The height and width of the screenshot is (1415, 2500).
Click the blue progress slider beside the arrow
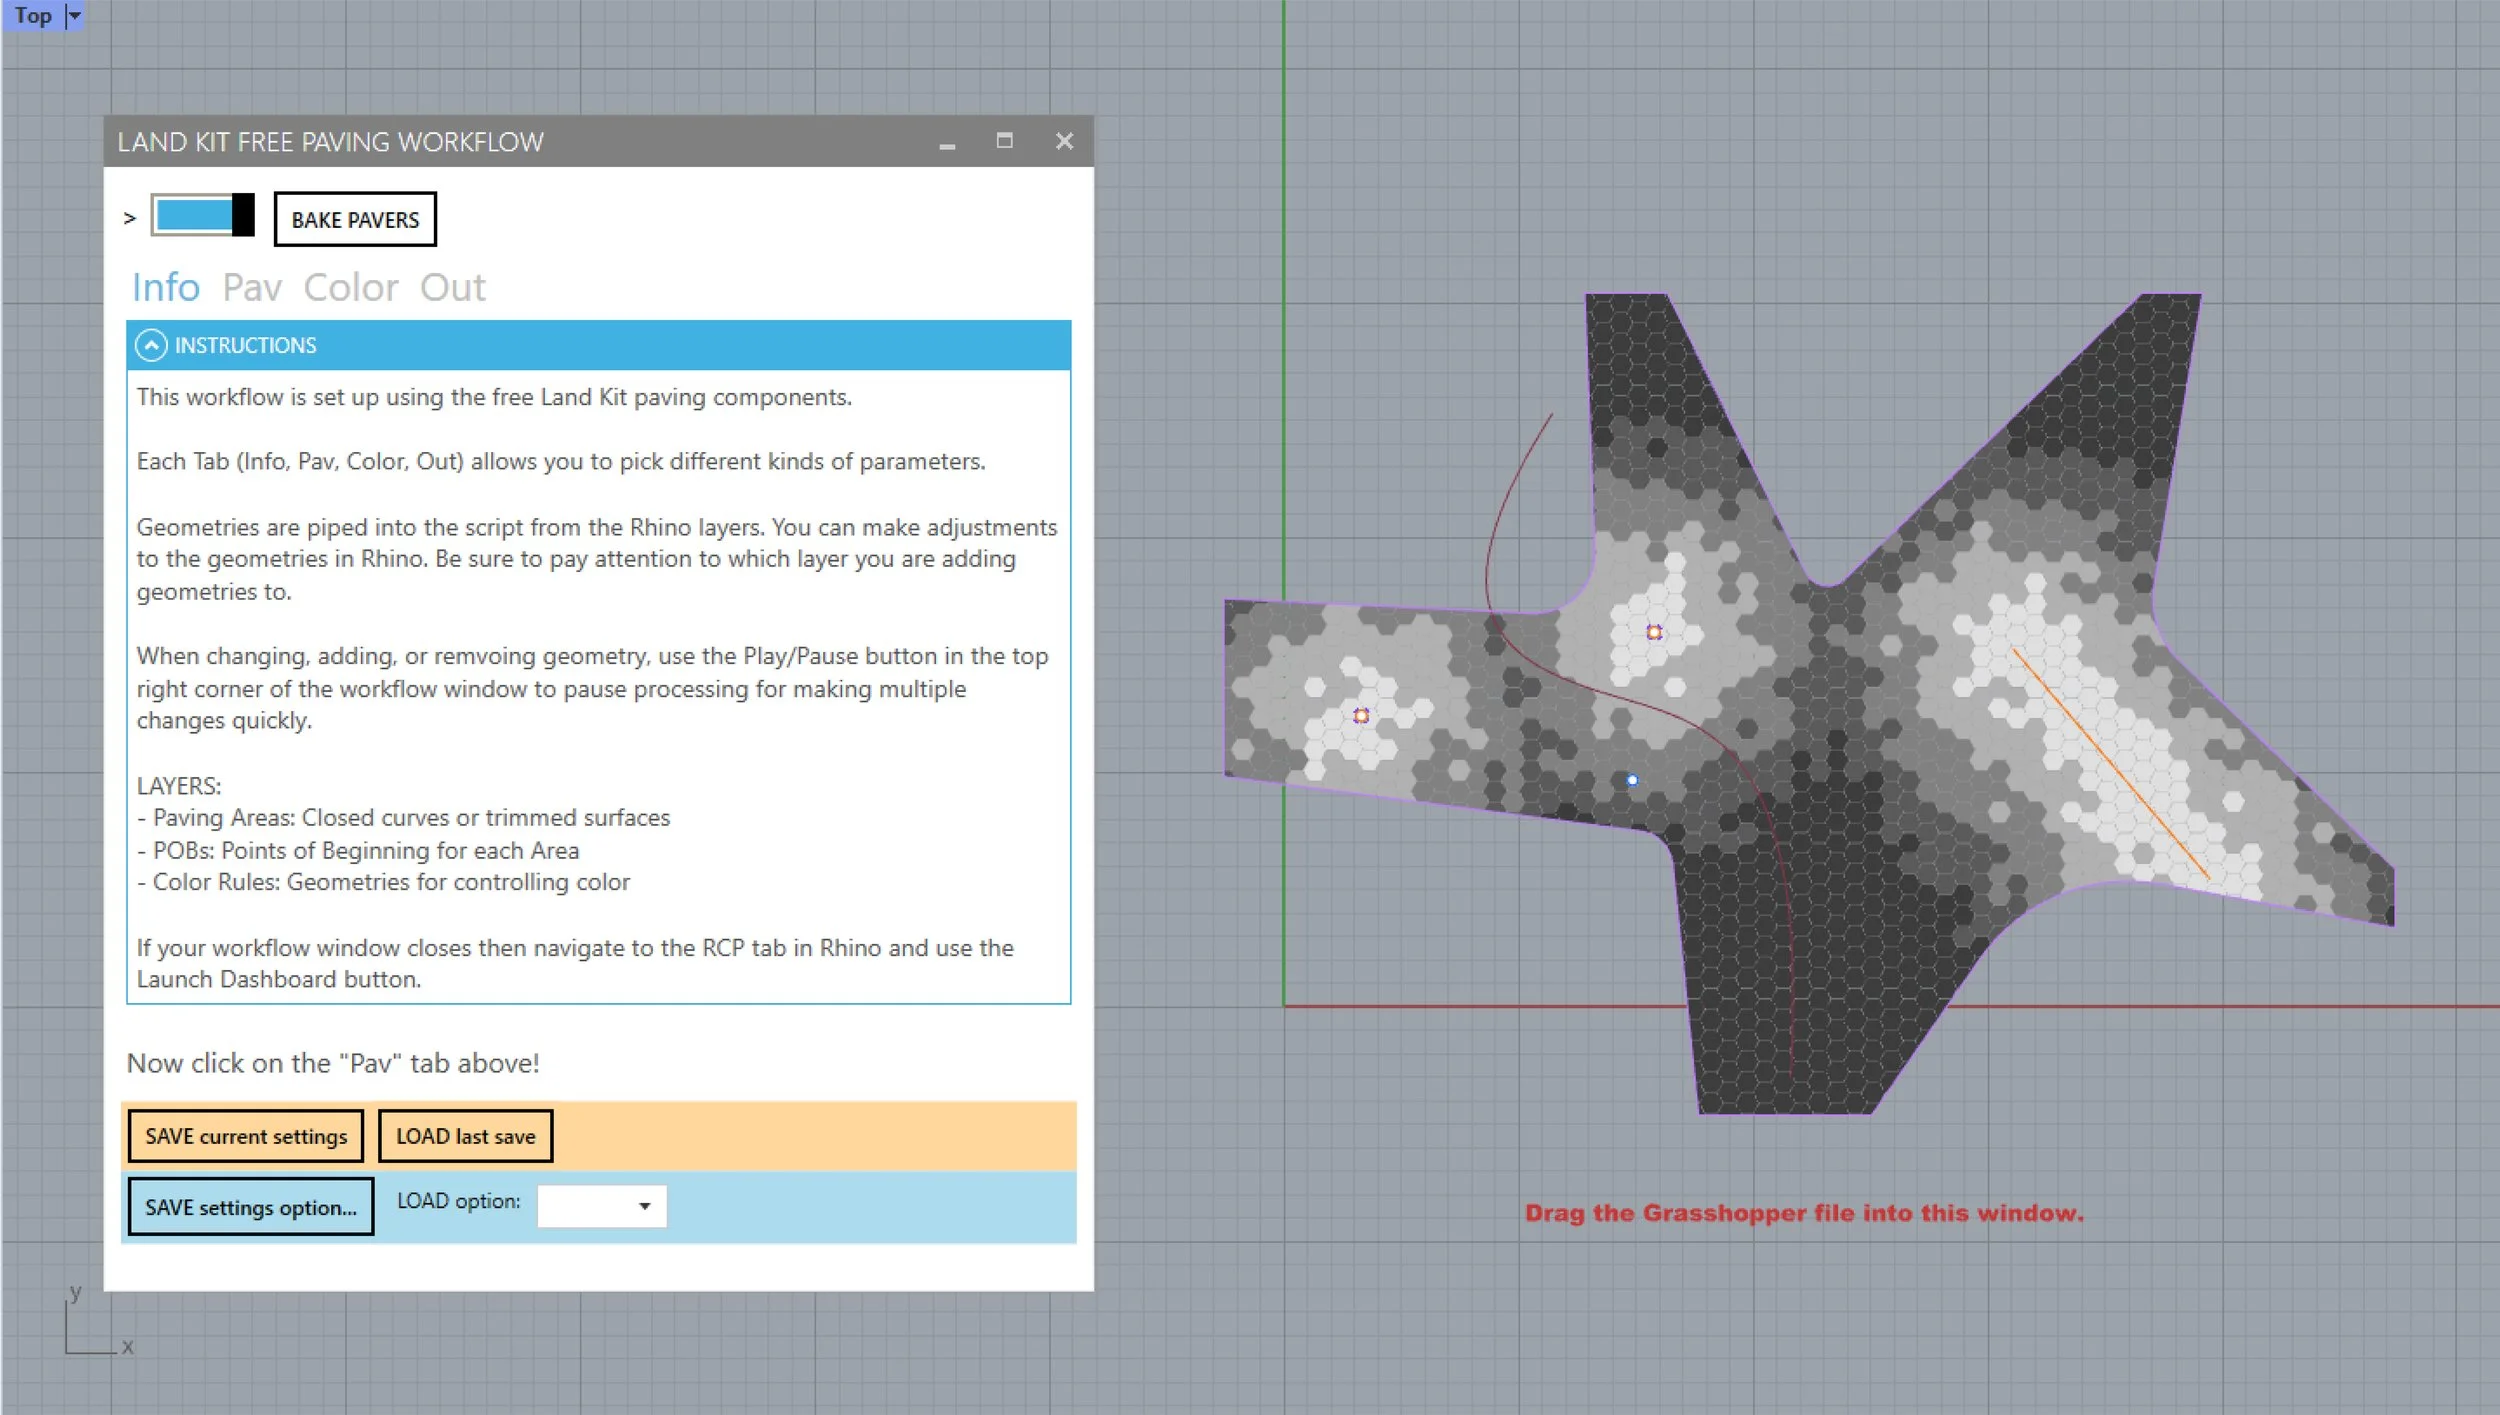[195, 217]
